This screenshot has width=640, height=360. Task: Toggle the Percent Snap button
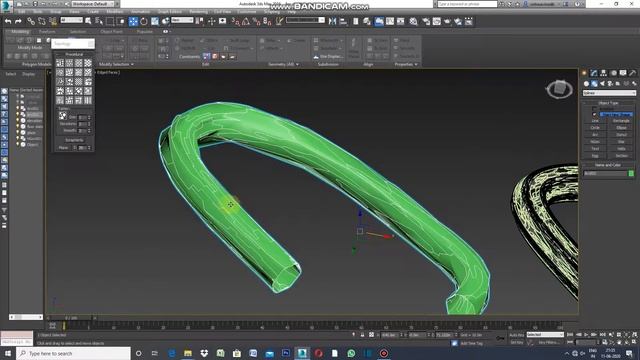pyautogui.click(x=256, y=21)
